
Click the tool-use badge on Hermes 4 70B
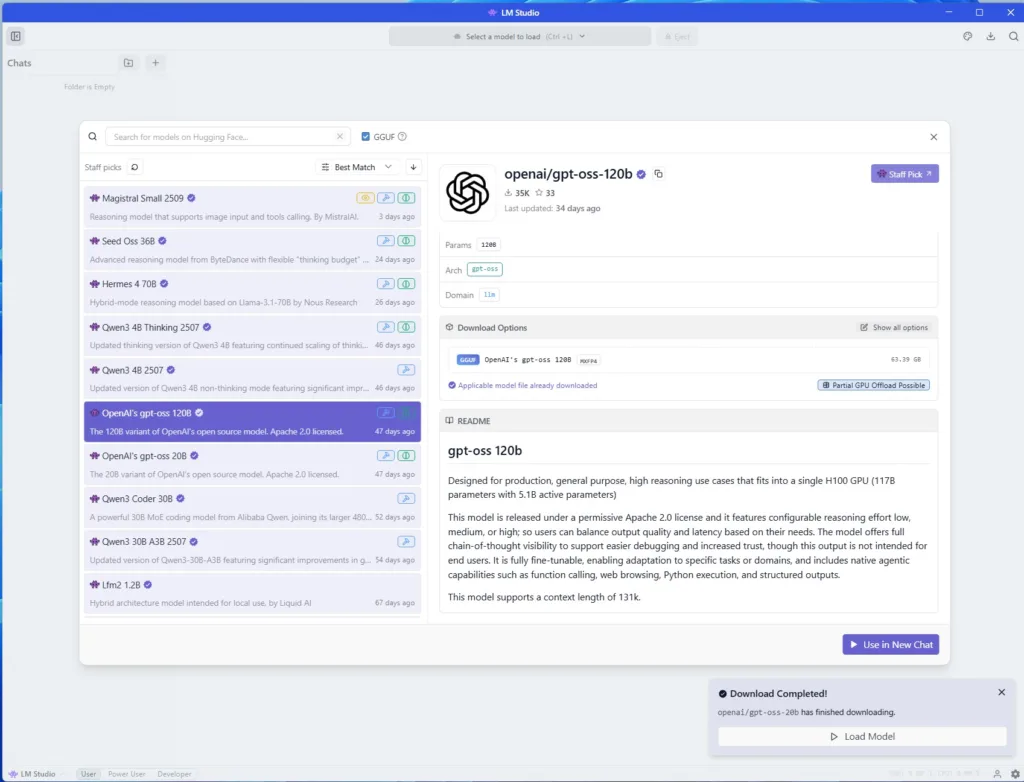(386, 284)
